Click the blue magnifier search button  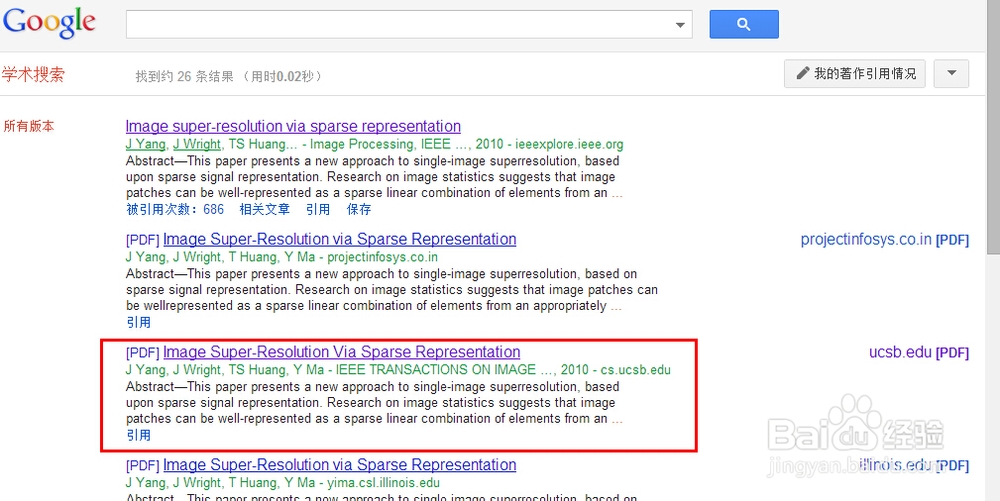click(743, 24)
